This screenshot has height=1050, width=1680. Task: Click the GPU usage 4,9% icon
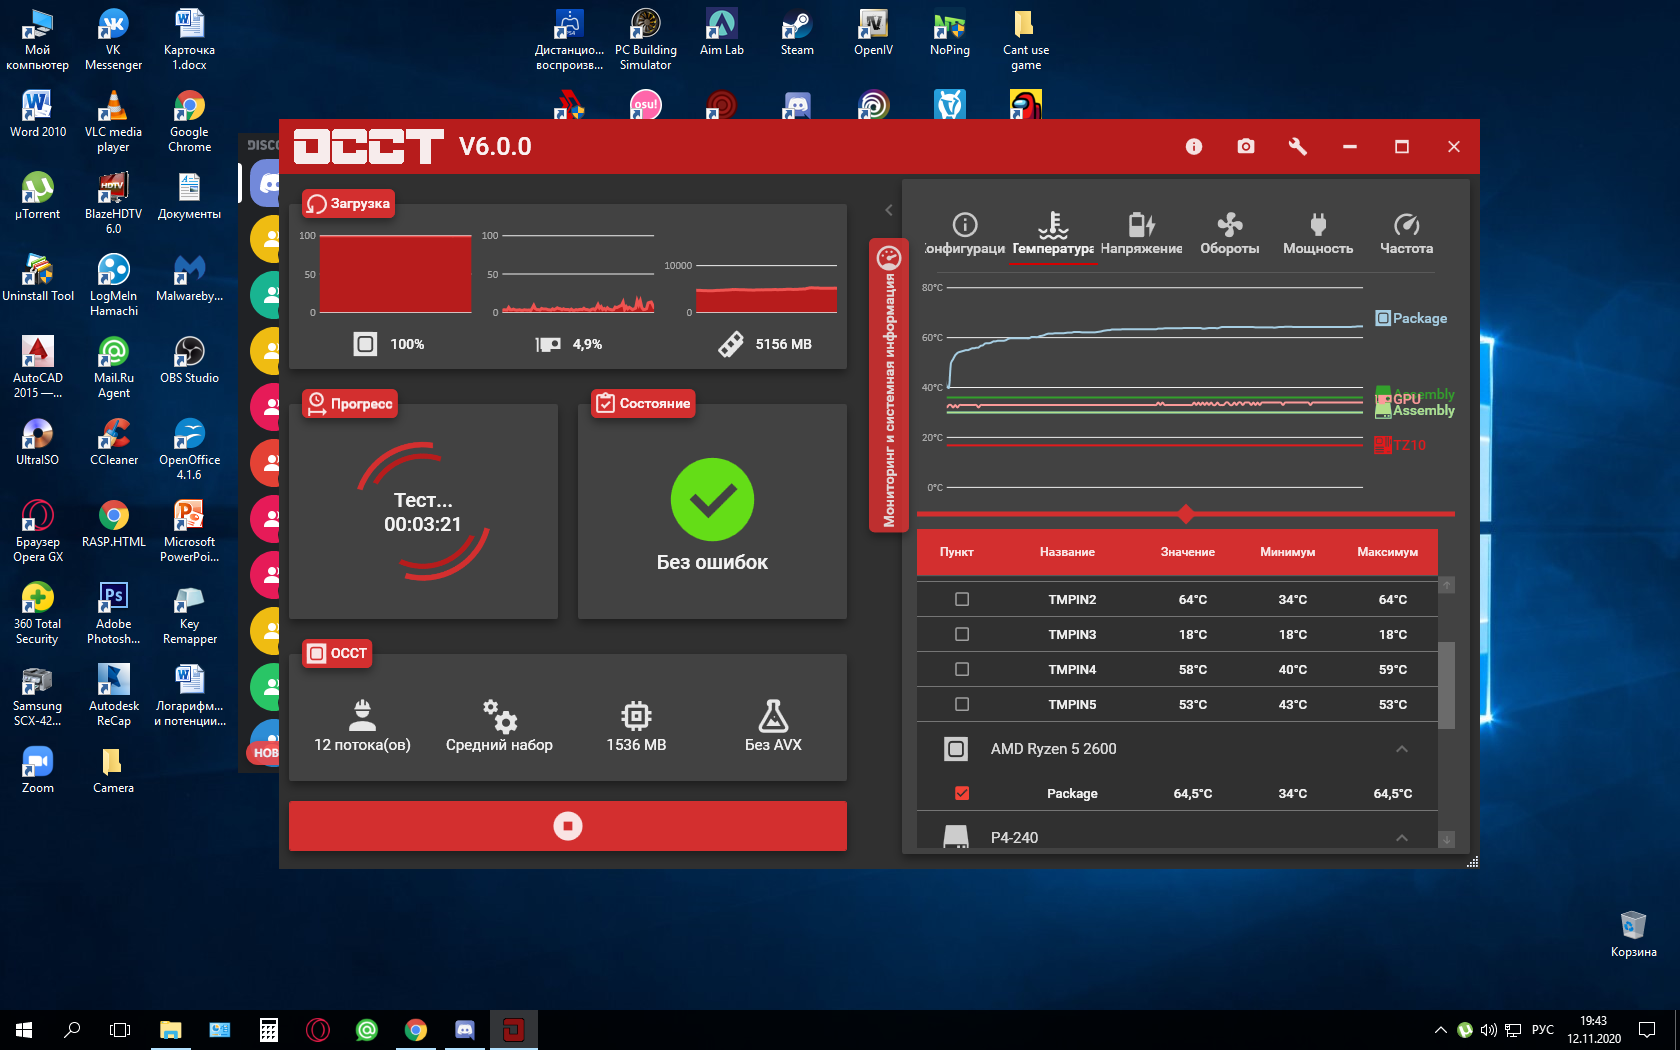pyautogui.click(x=548, y=344)
